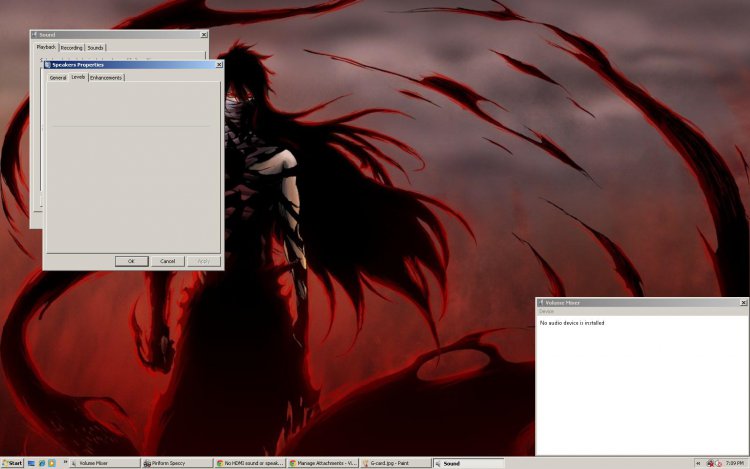Click the red tray icon beside the clock
This screenshot has height=469, width=750.
pos(718,464)
